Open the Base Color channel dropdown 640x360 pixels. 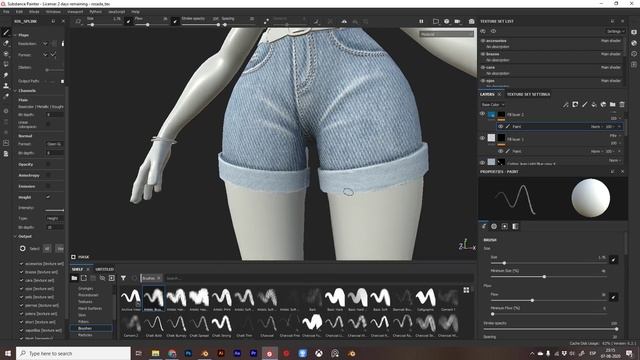[493, 105]
